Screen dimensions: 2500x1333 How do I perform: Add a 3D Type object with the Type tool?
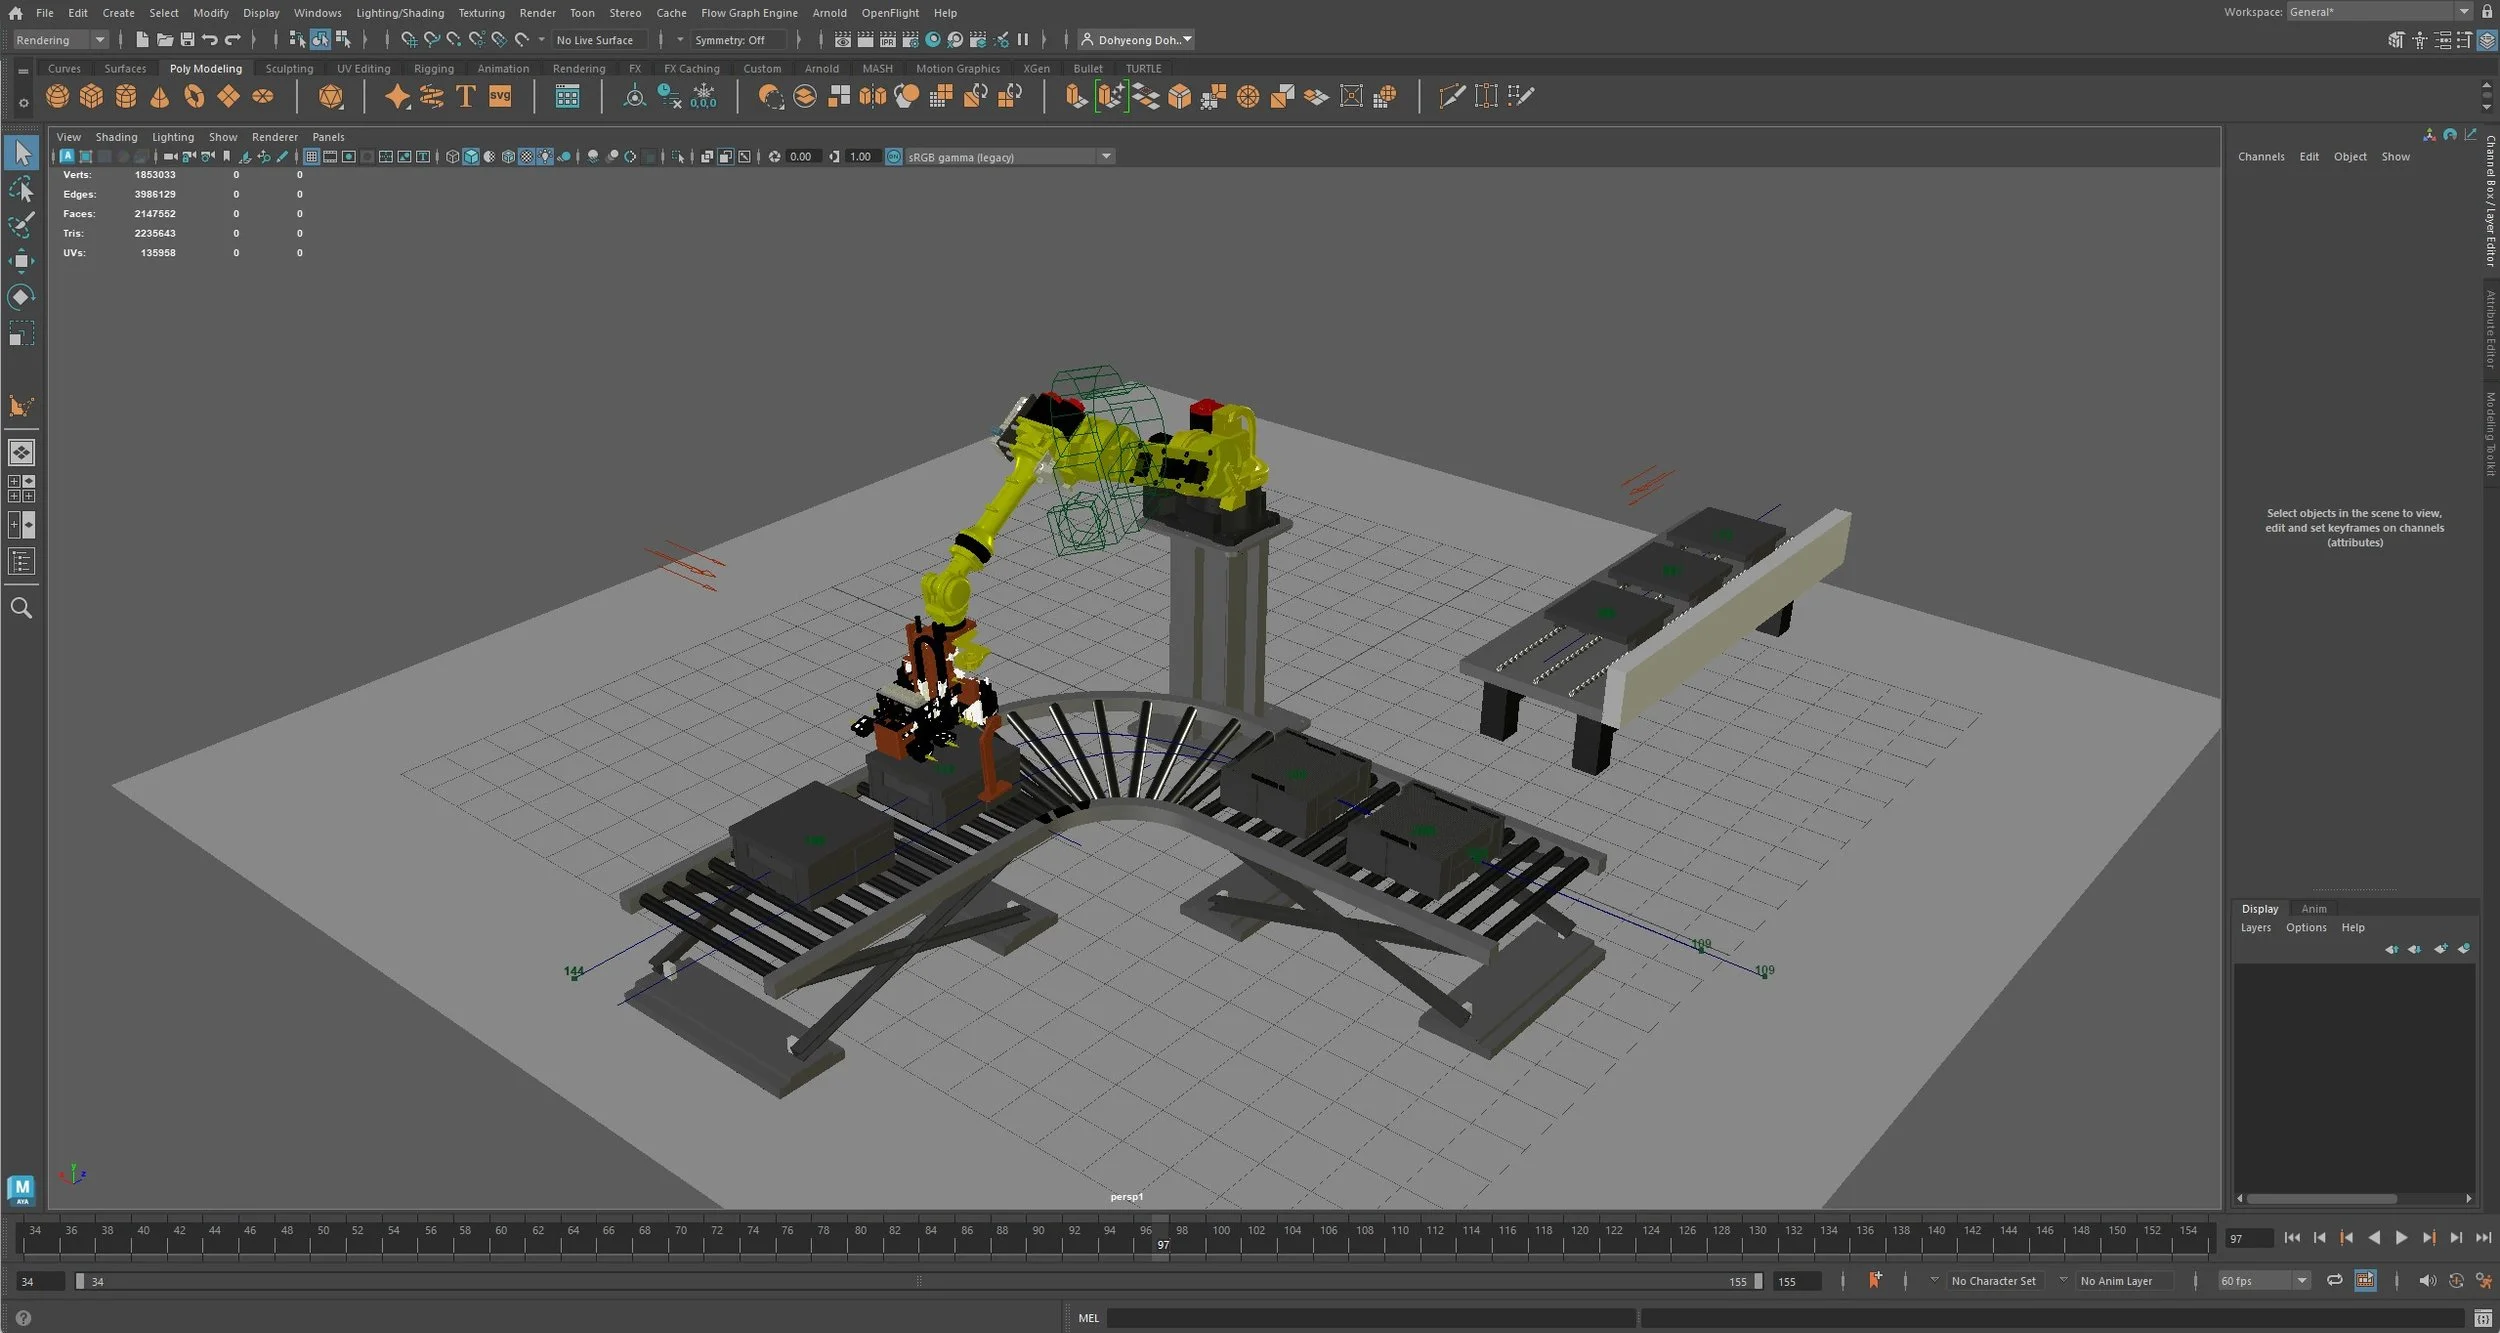point(465,96)
